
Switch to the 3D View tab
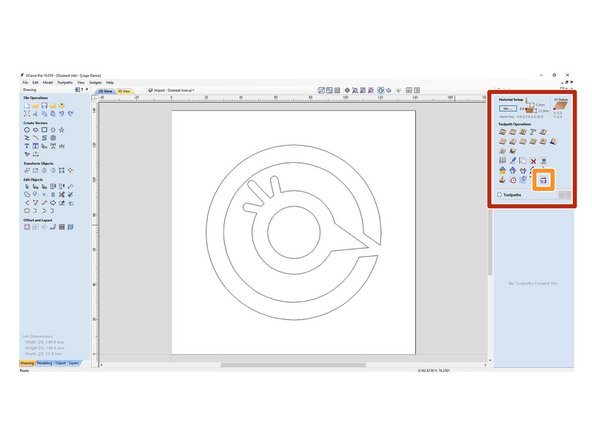[x=124, y=91]
